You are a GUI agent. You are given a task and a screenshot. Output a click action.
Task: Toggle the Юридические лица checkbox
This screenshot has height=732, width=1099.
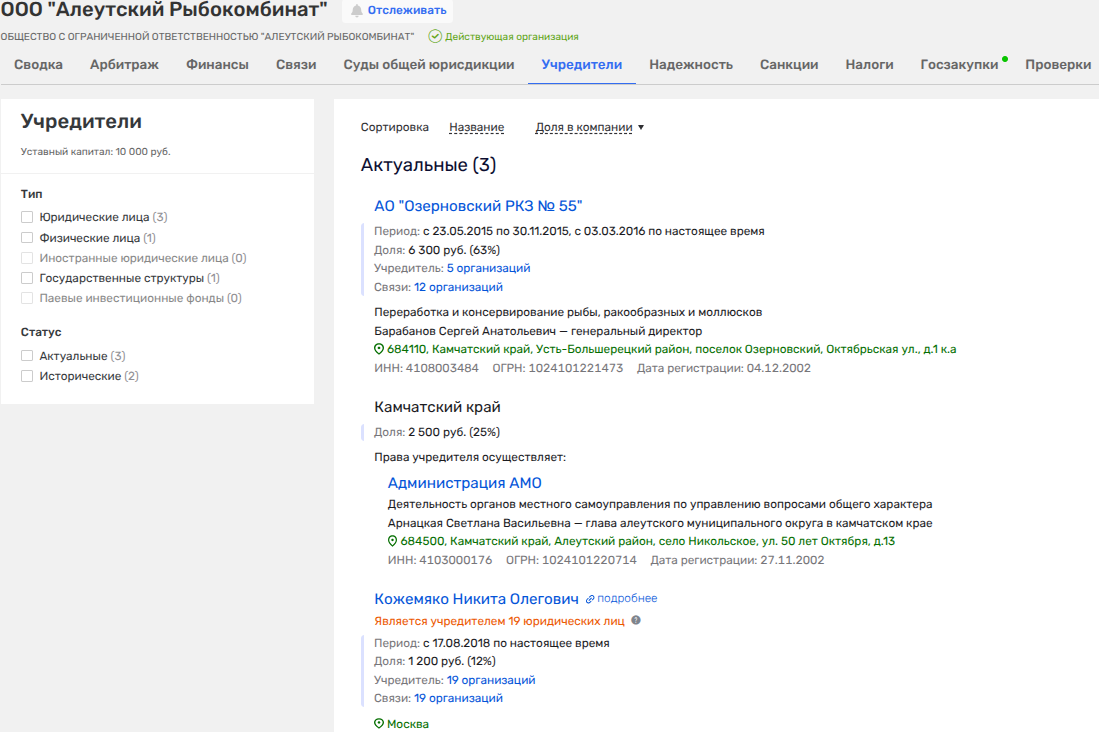pos(28,217)
